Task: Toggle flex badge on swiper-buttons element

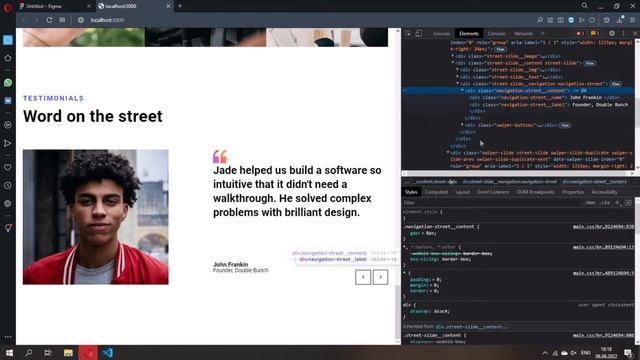Action: (565, 125)
